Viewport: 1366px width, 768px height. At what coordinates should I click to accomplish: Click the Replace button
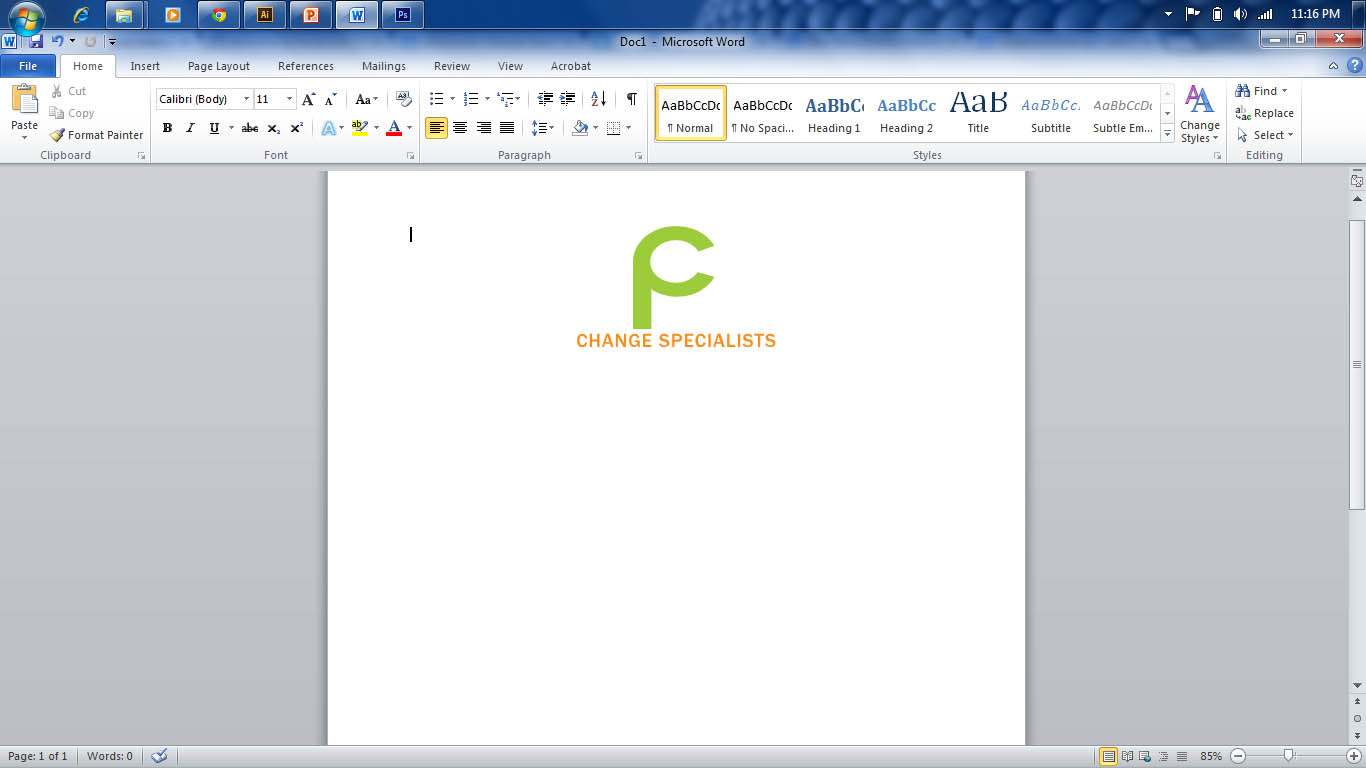1265,113
